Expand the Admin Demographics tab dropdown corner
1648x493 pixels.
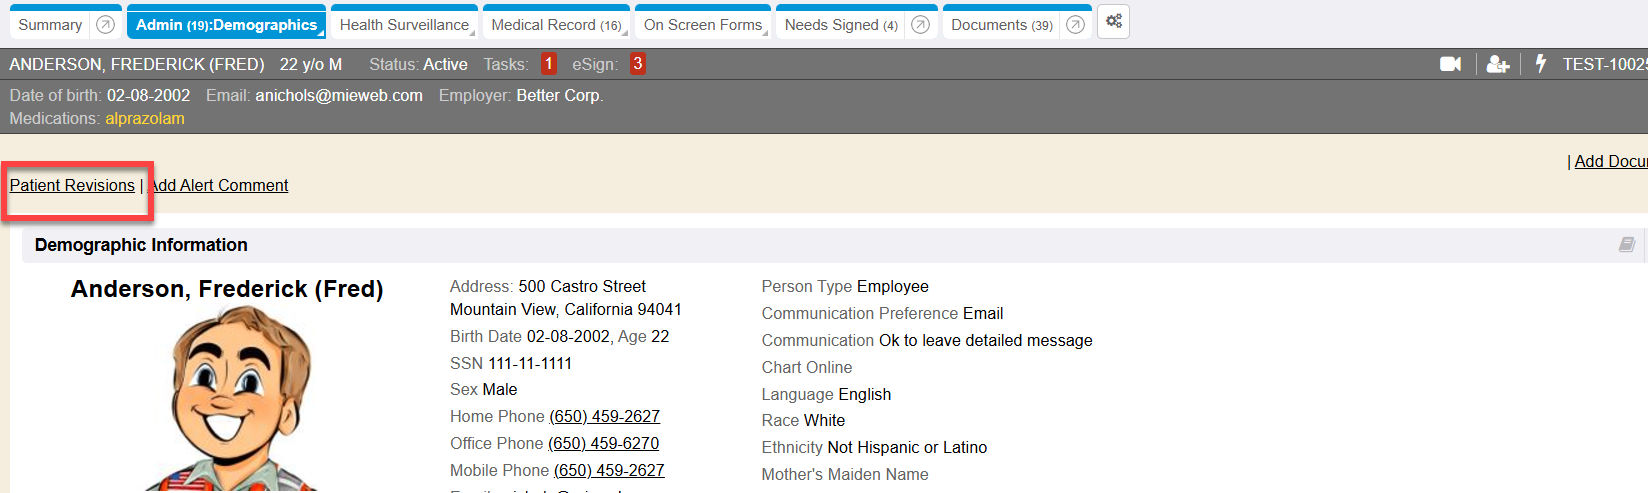321,33
